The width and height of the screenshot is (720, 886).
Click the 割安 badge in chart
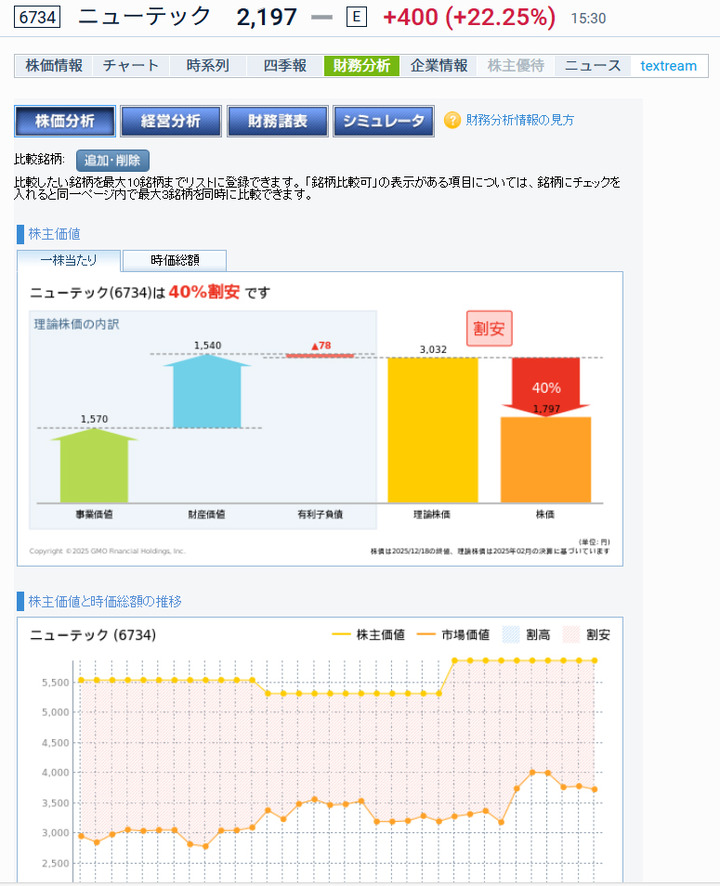(x=489, y=328)
